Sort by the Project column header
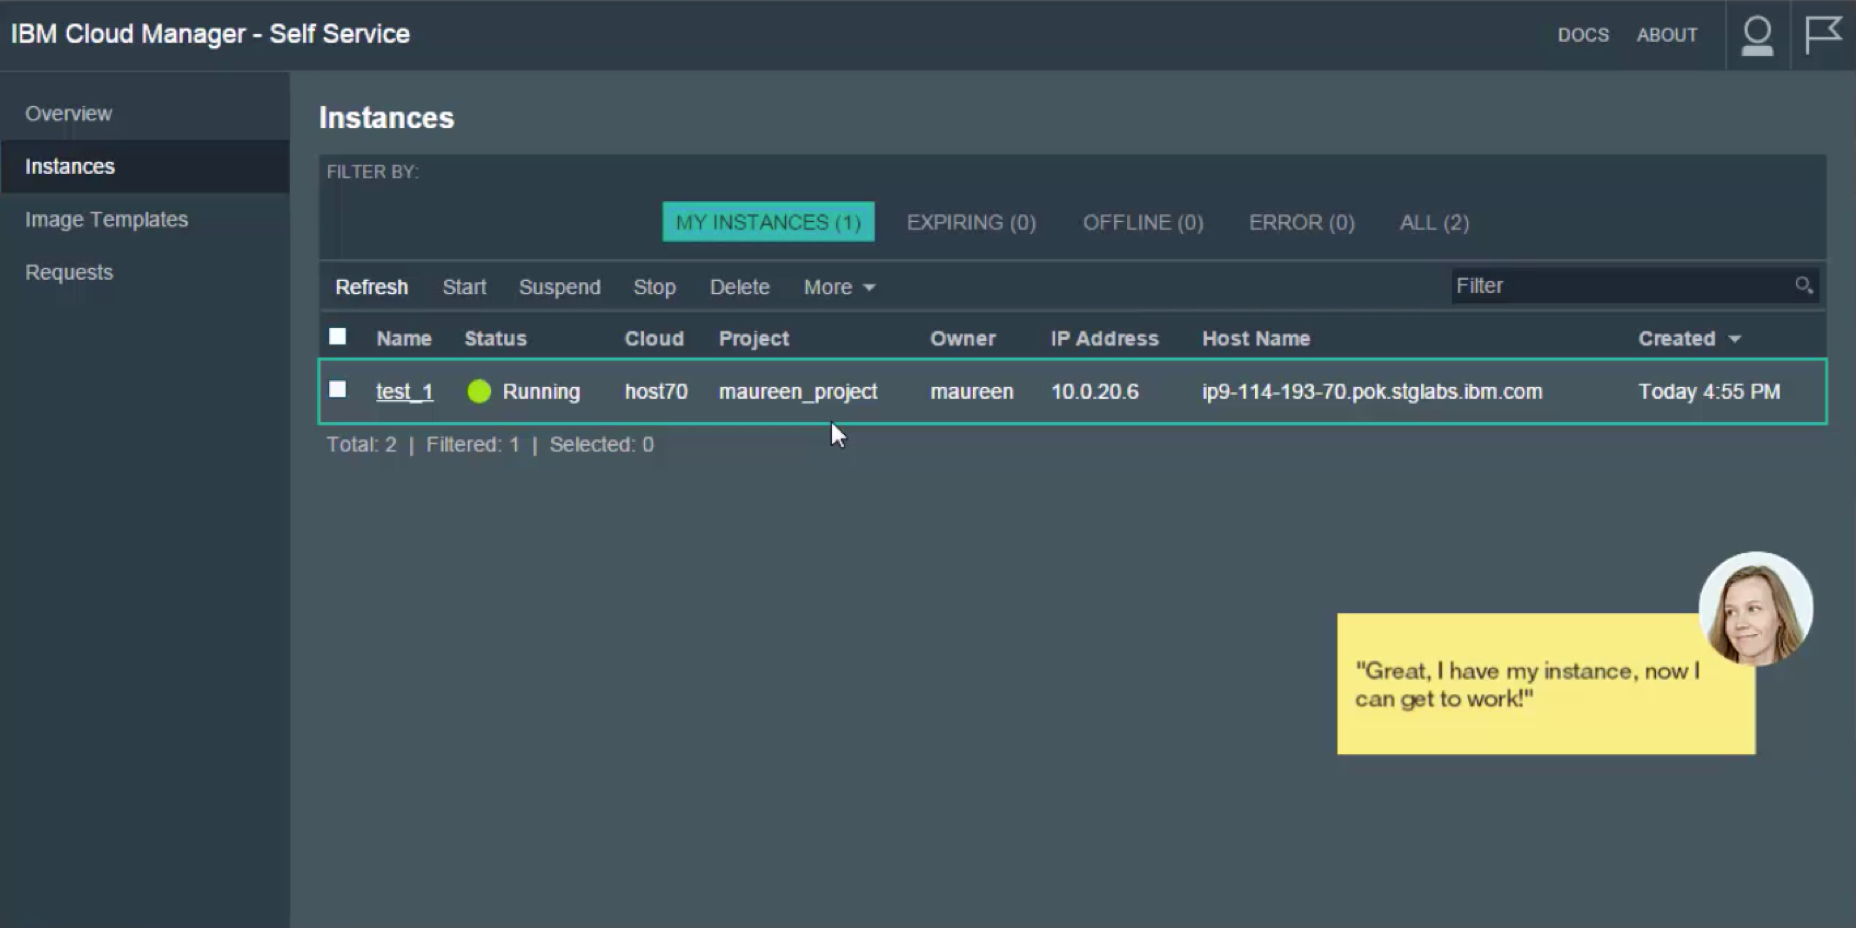This screenshot has height=928, width=1856. 754,339
